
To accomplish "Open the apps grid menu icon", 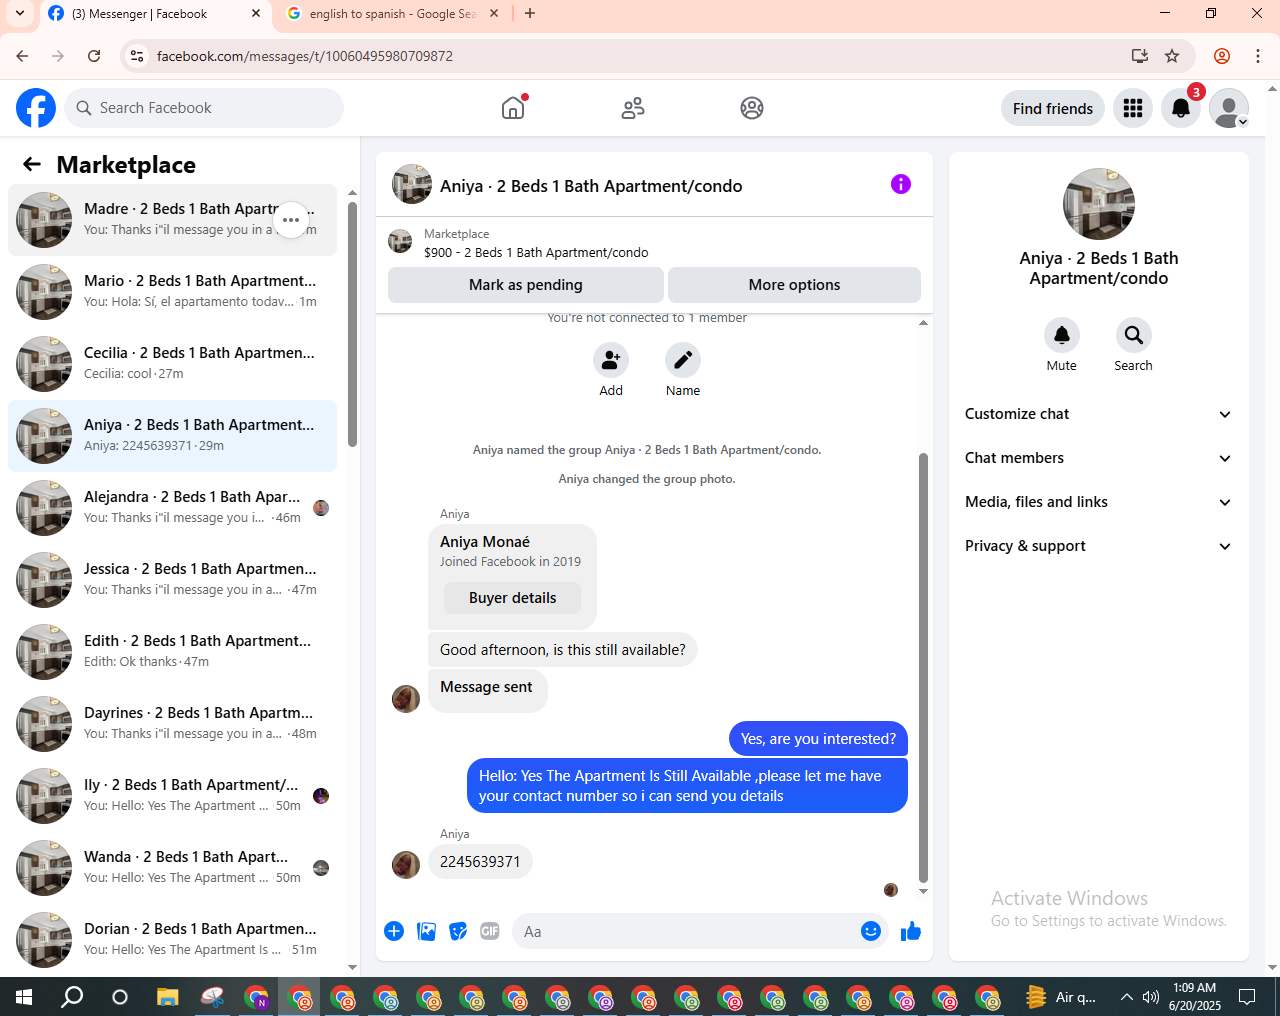I will [1133, 108].
